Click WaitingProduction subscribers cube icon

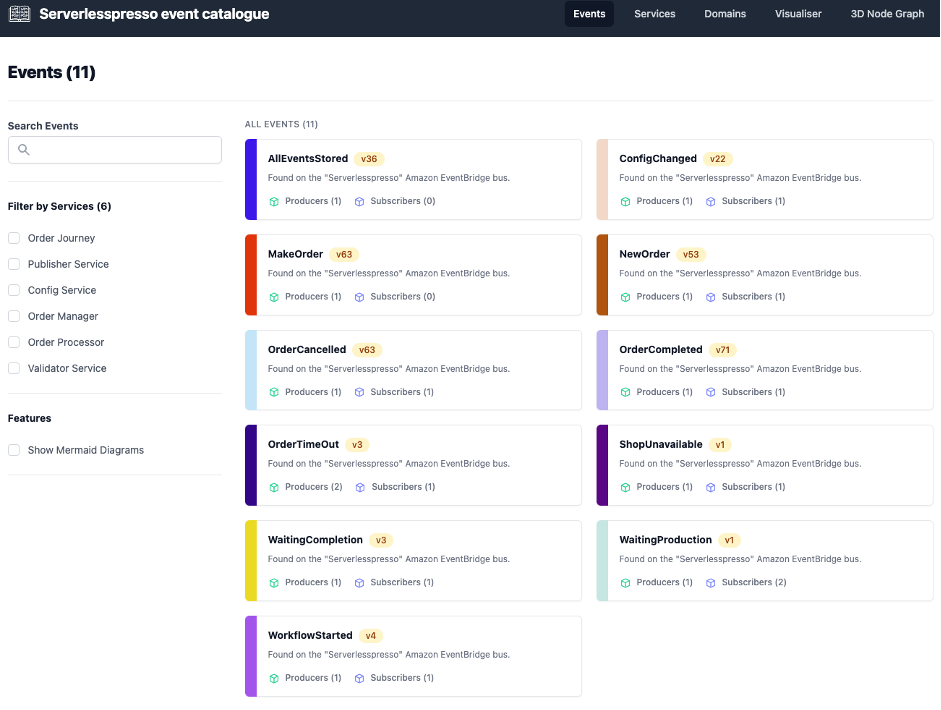(x=711, y=583)
